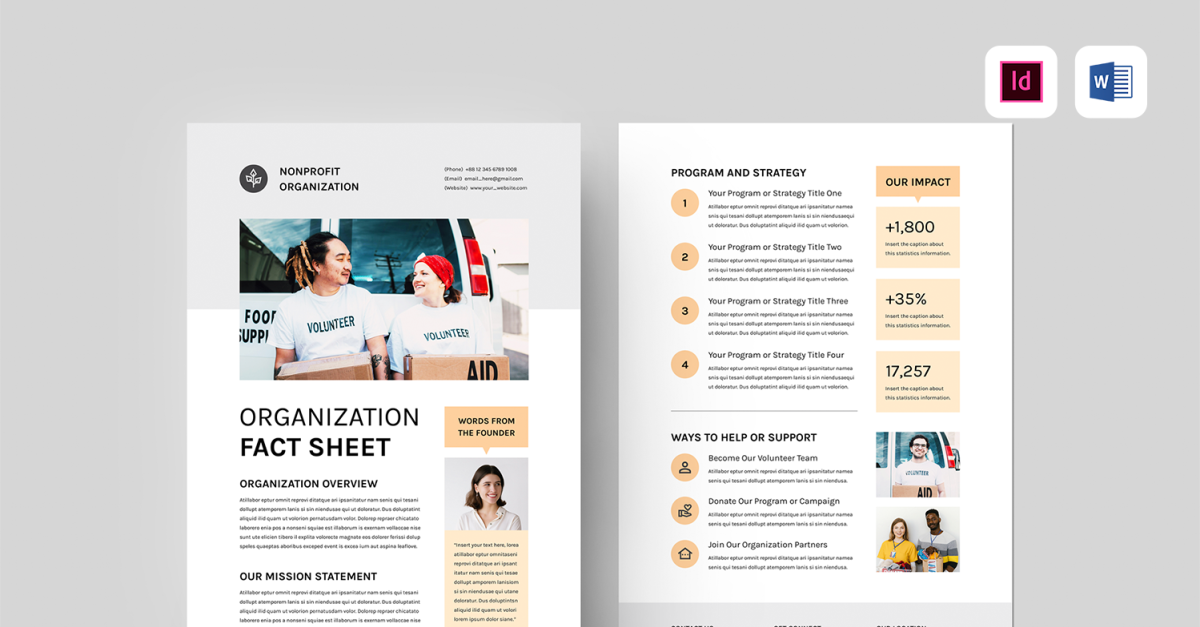This screenshot has width=1200, height=627.
Task: Expand the +35% statistics box
Action: 917,309
